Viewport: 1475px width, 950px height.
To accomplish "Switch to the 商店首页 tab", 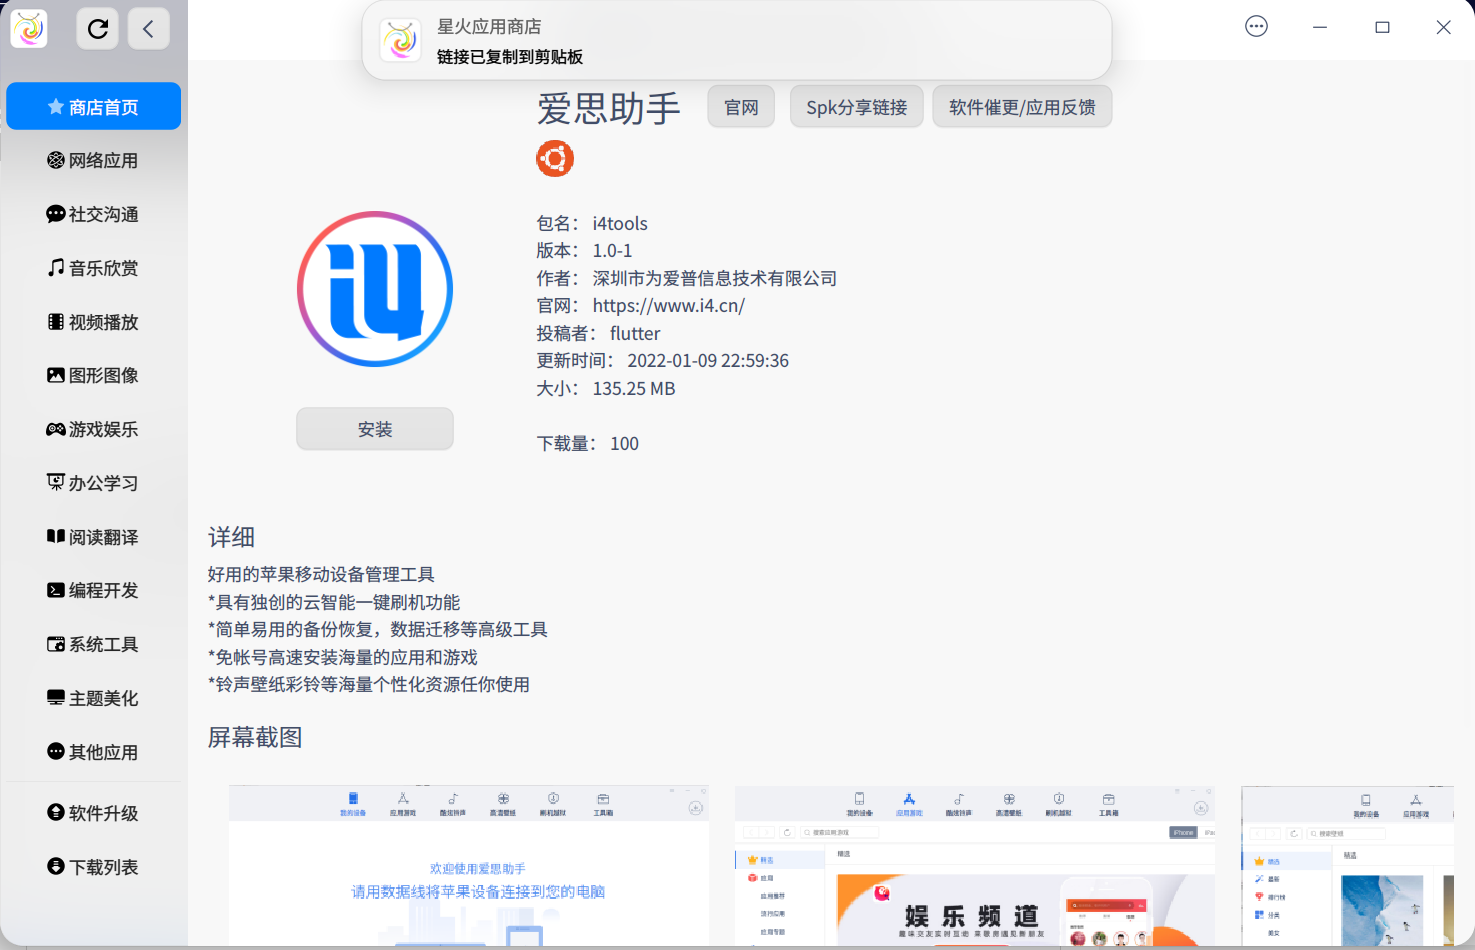I will point(93,106).
